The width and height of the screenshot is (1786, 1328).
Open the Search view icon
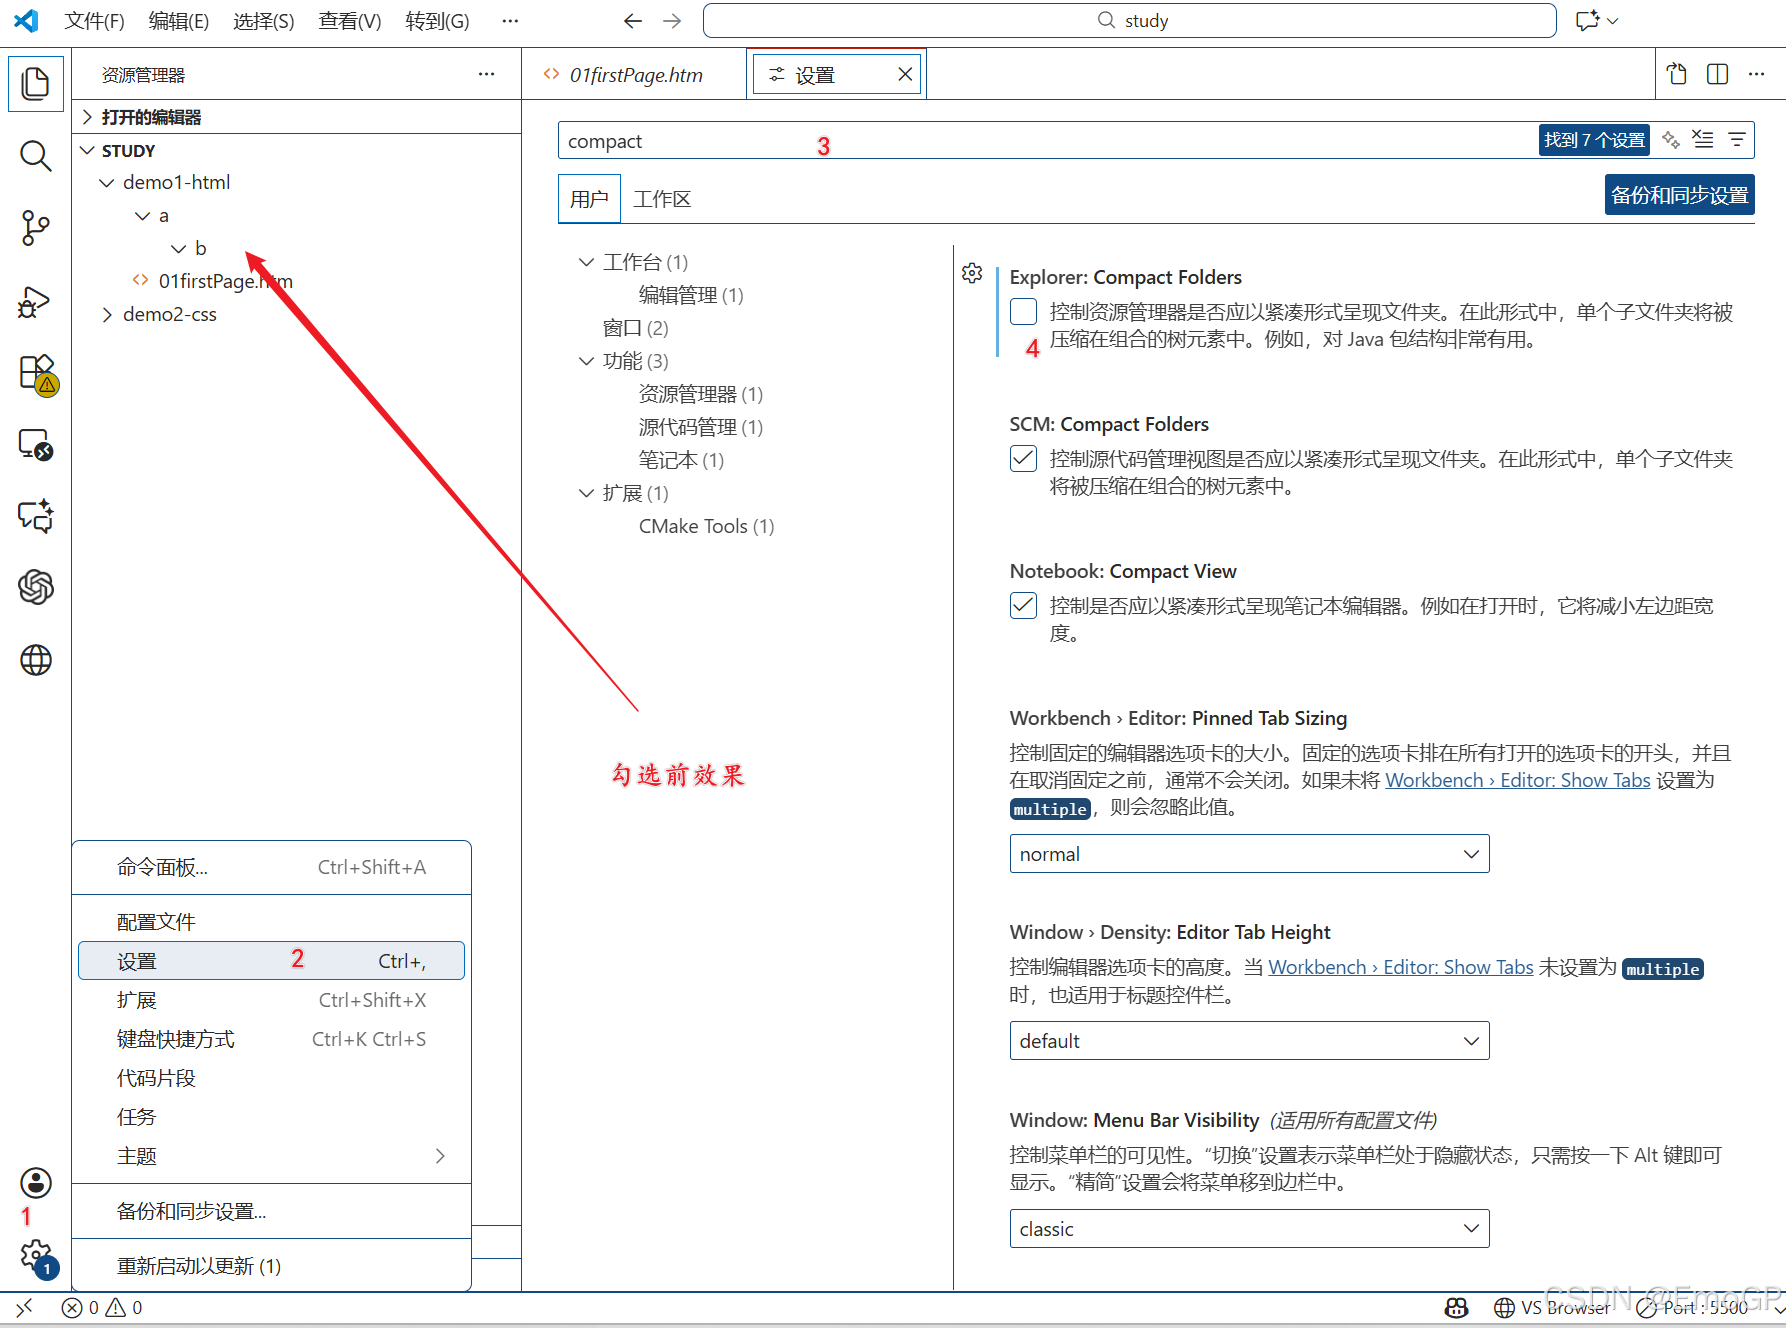tap(36, 155)
